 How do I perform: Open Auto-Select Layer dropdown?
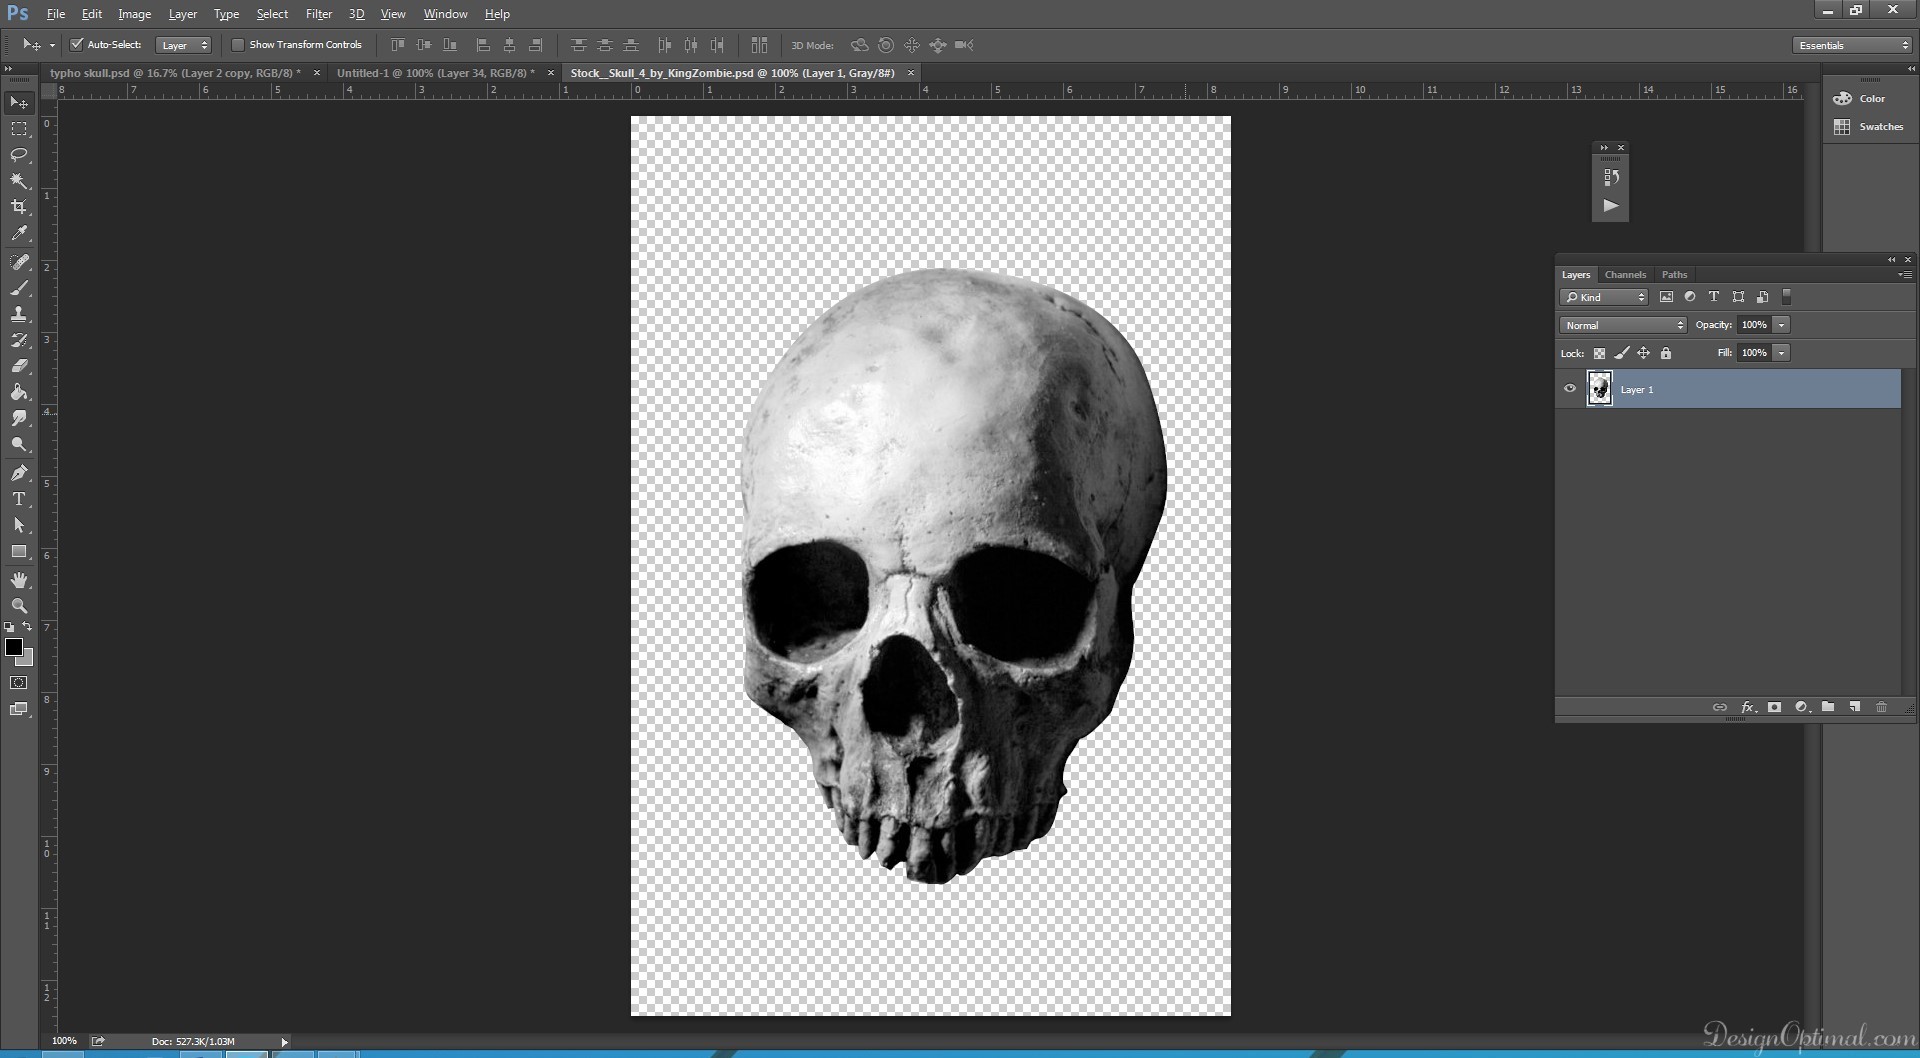(184, 45)
